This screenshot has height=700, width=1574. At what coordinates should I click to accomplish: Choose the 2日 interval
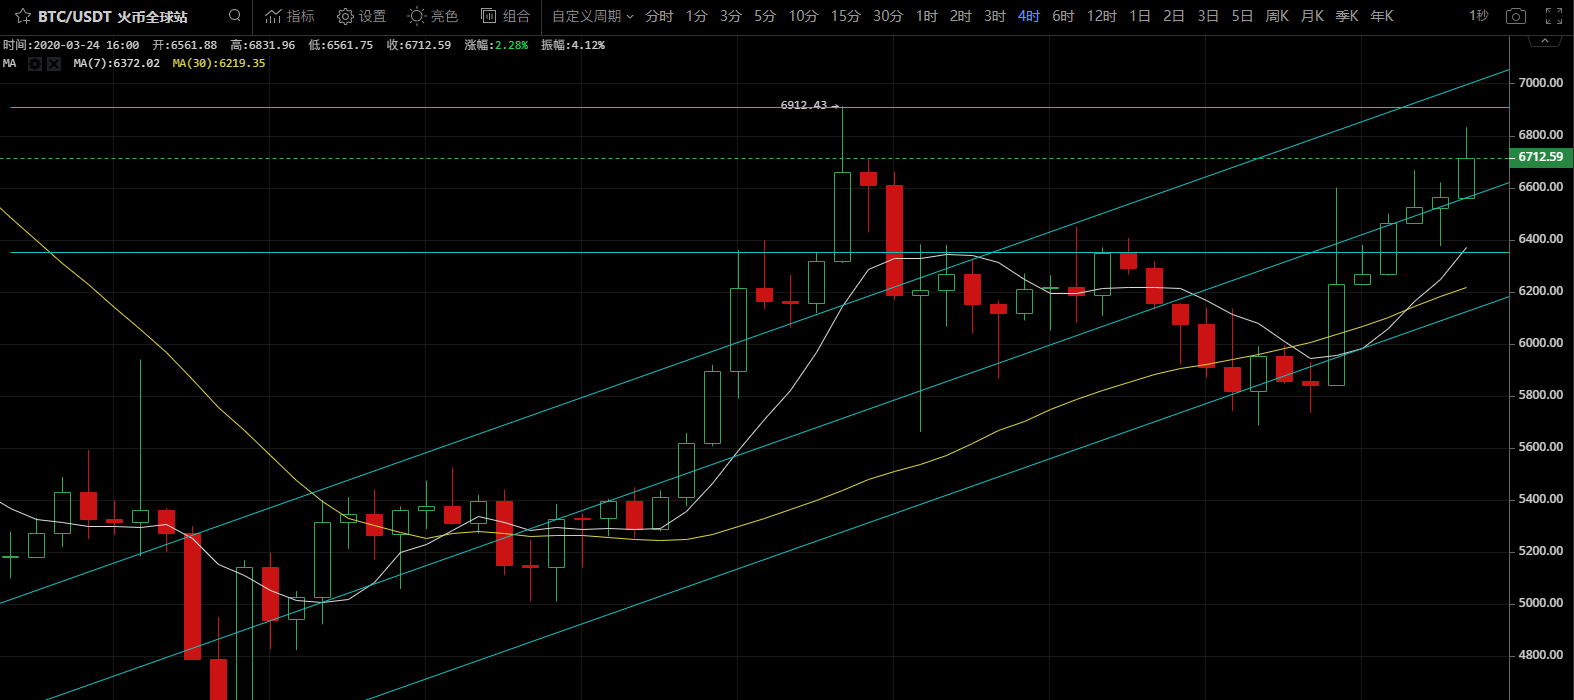click(x=1174, y=16)
